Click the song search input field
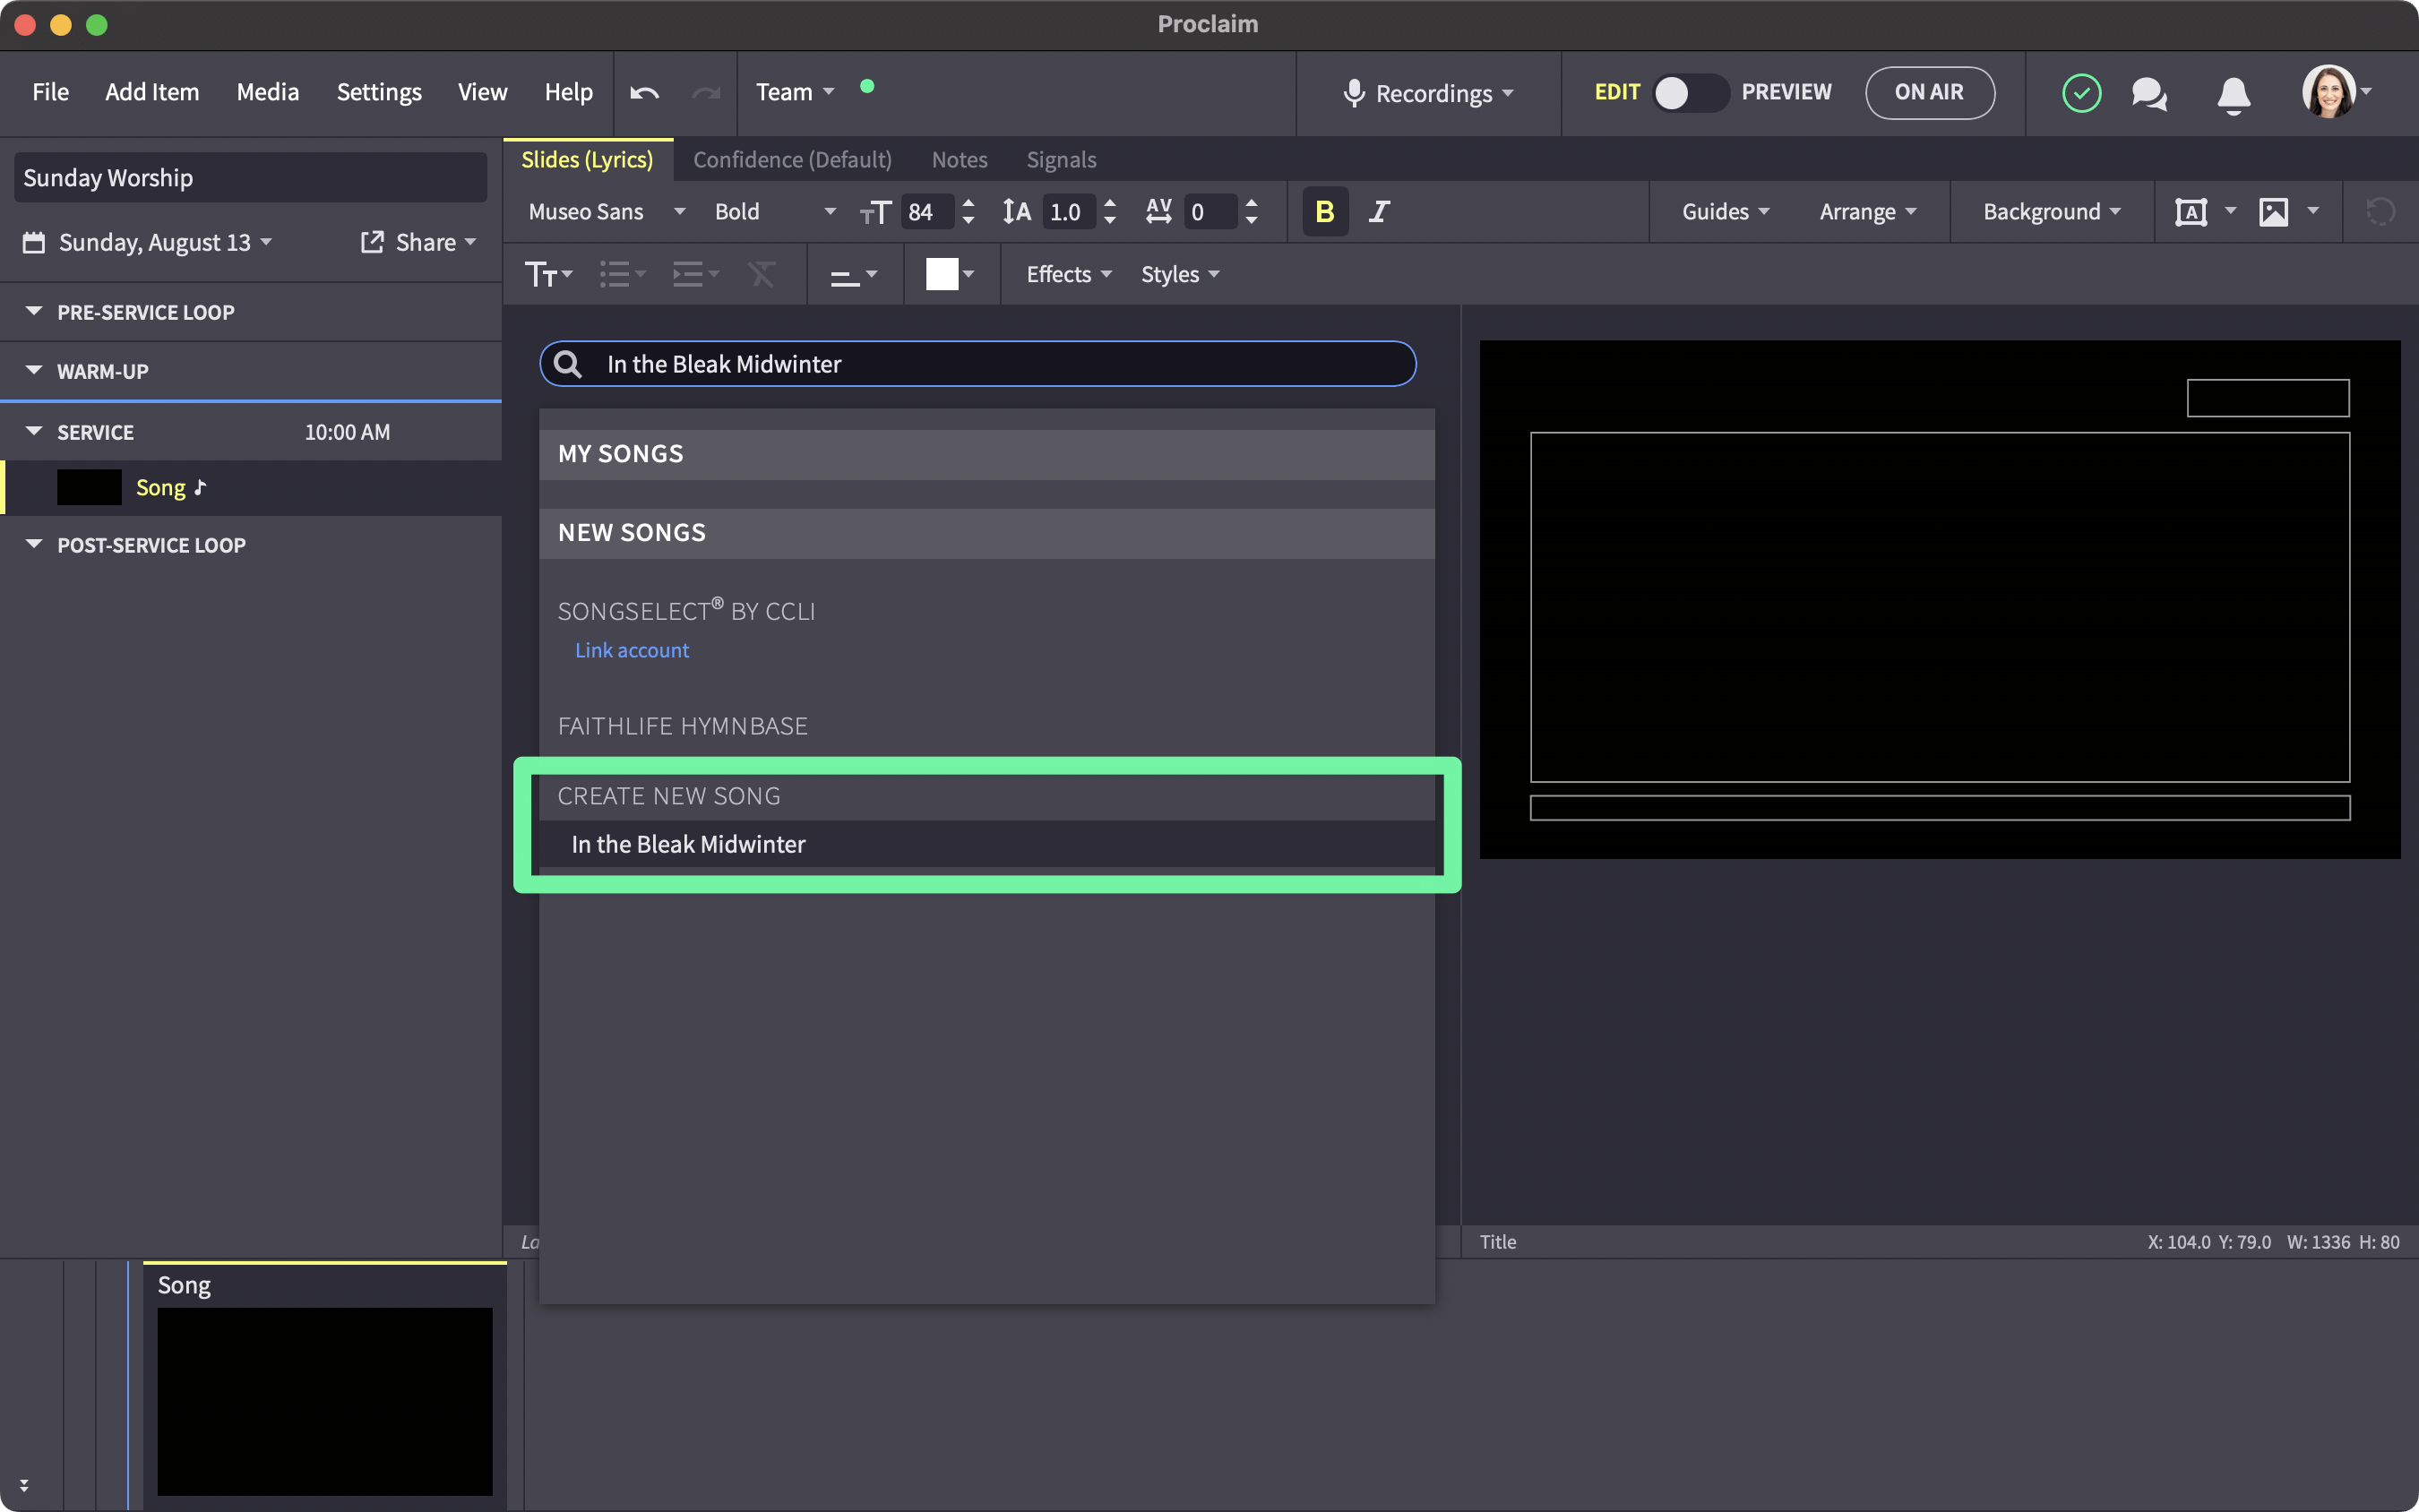 tap(977, 364)
